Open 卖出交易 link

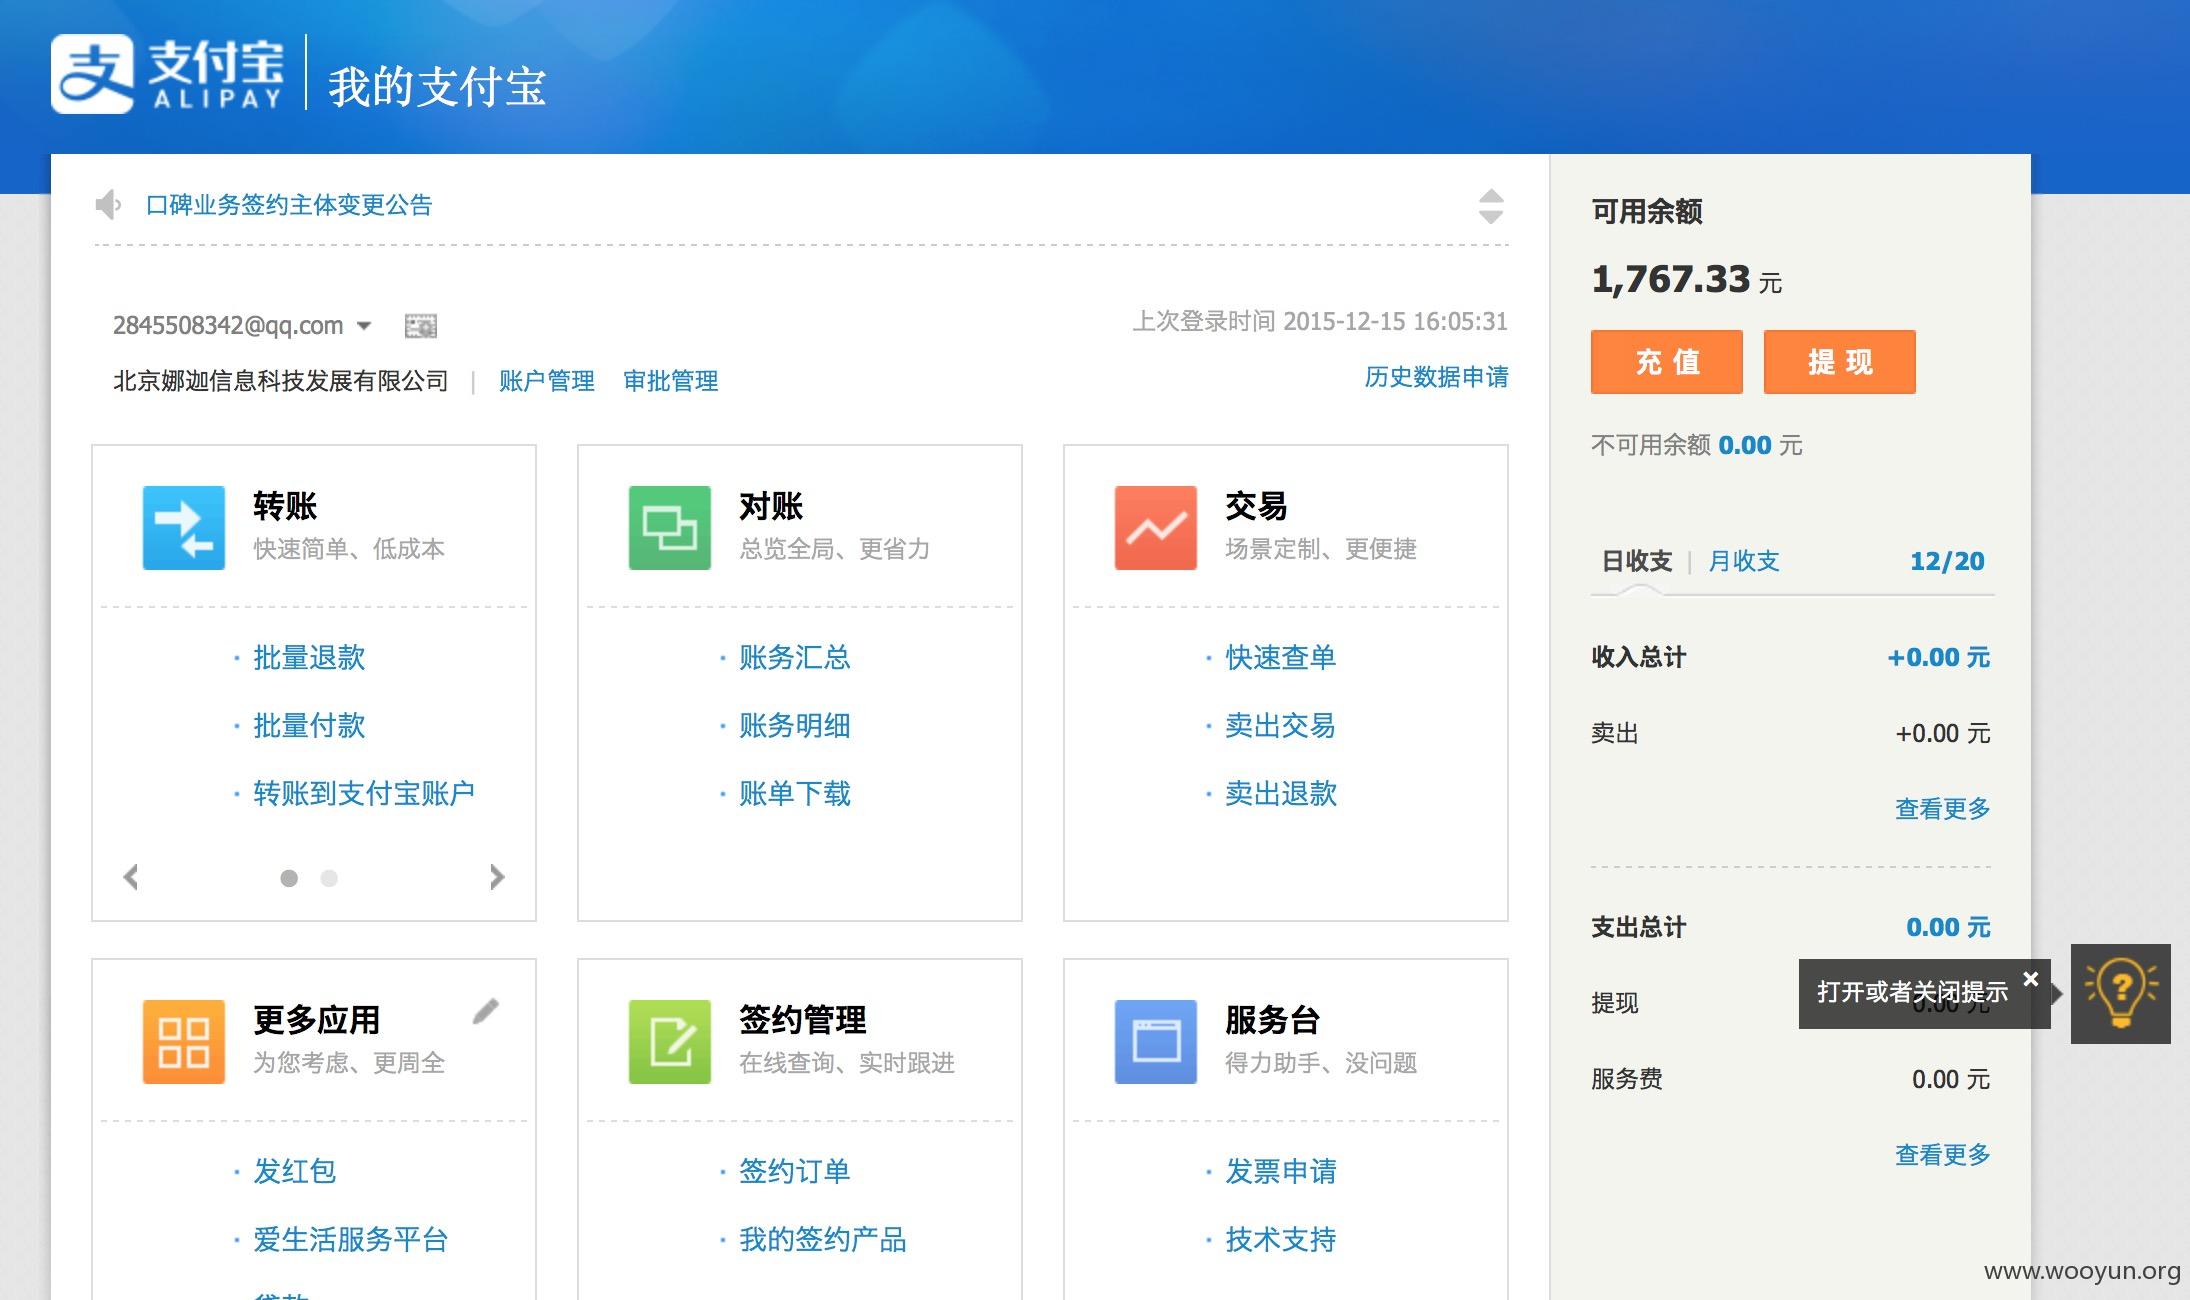[x=1281, y=725]
